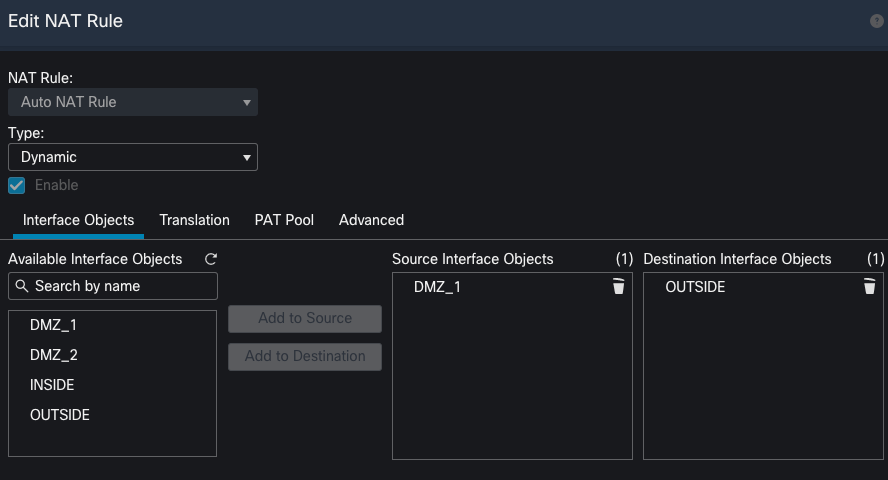The height and width of the screenshot is (480, 888).
Task: Click the Add to Source button
Action: pyautogui.click(x=305, y=319)
